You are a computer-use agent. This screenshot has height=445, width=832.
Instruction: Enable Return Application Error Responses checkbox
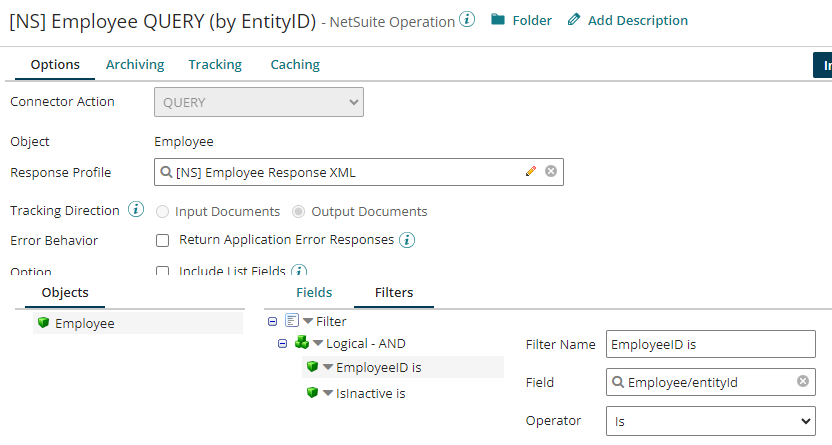[x=162, y=240]
